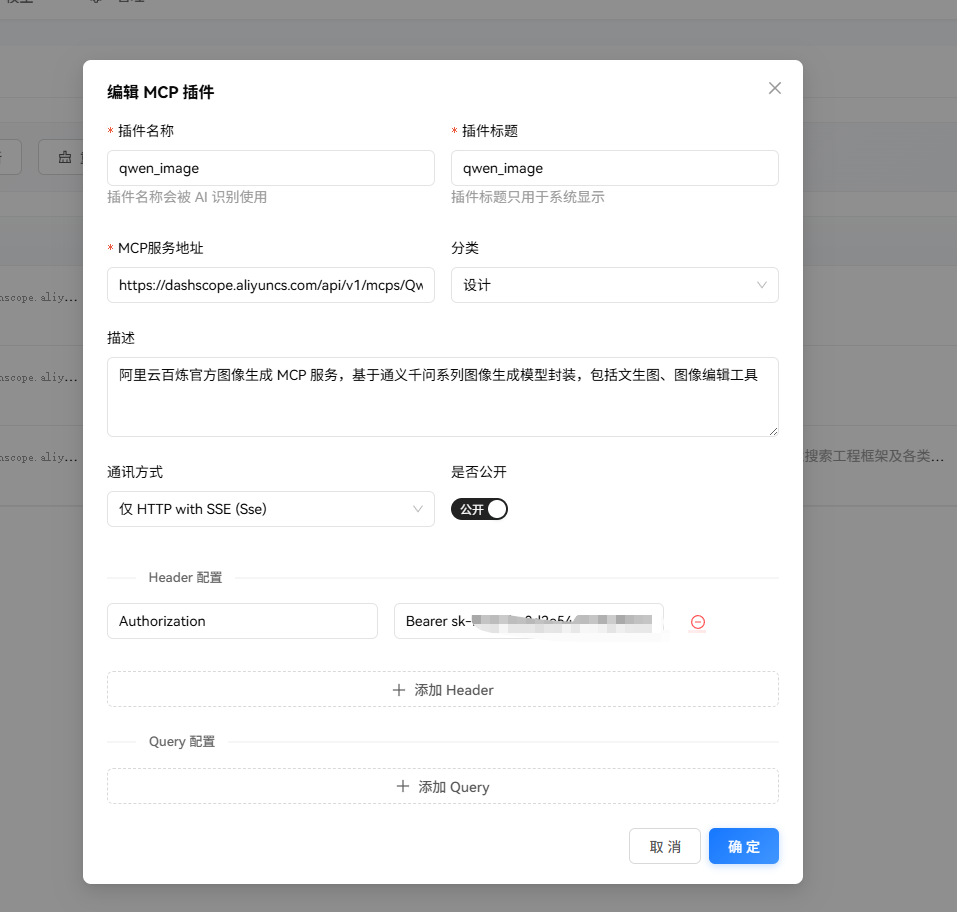Click the Bearer token header value field
Viewport: 957px width, 912px height.
point(528,621)
